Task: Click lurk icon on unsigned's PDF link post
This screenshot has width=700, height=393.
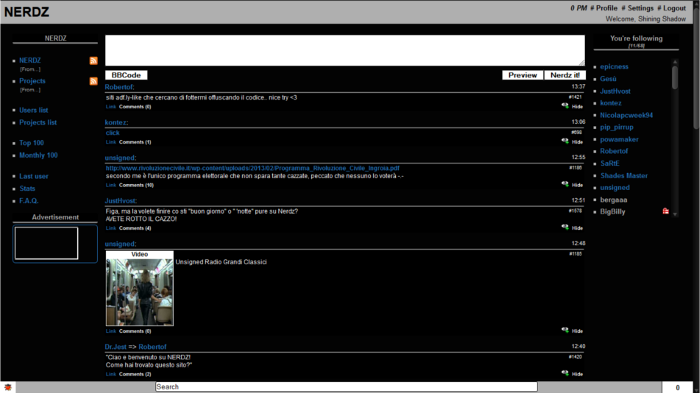Action: (x=565, y=184)
